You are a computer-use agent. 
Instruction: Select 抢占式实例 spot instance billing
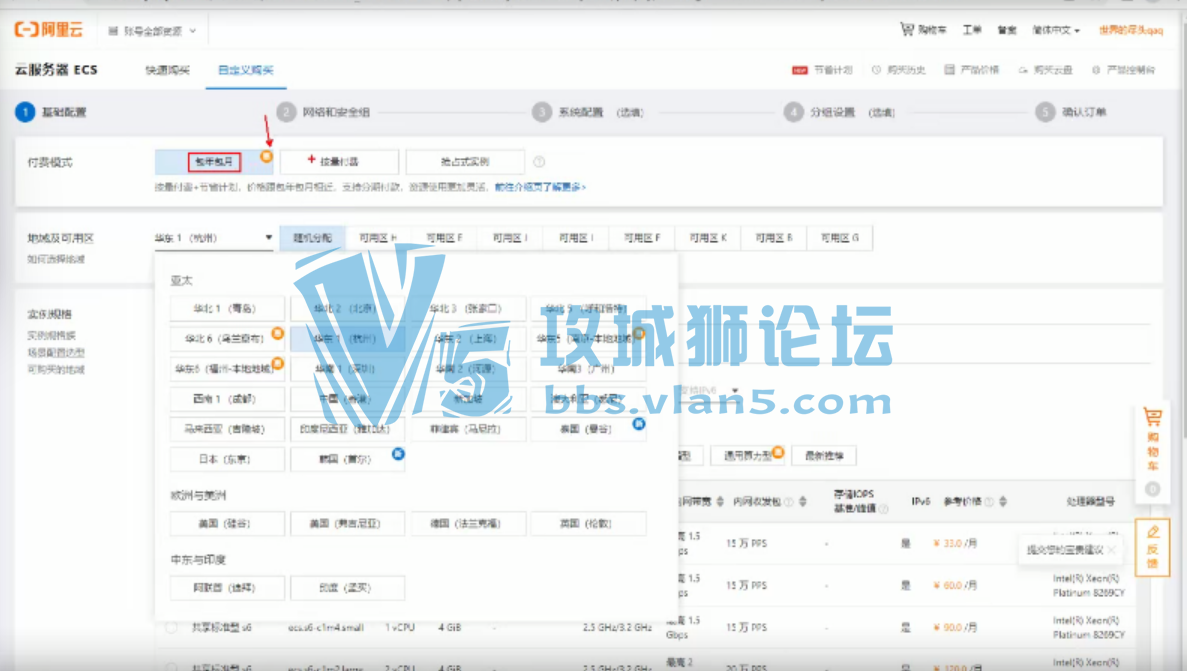point(465,161)
